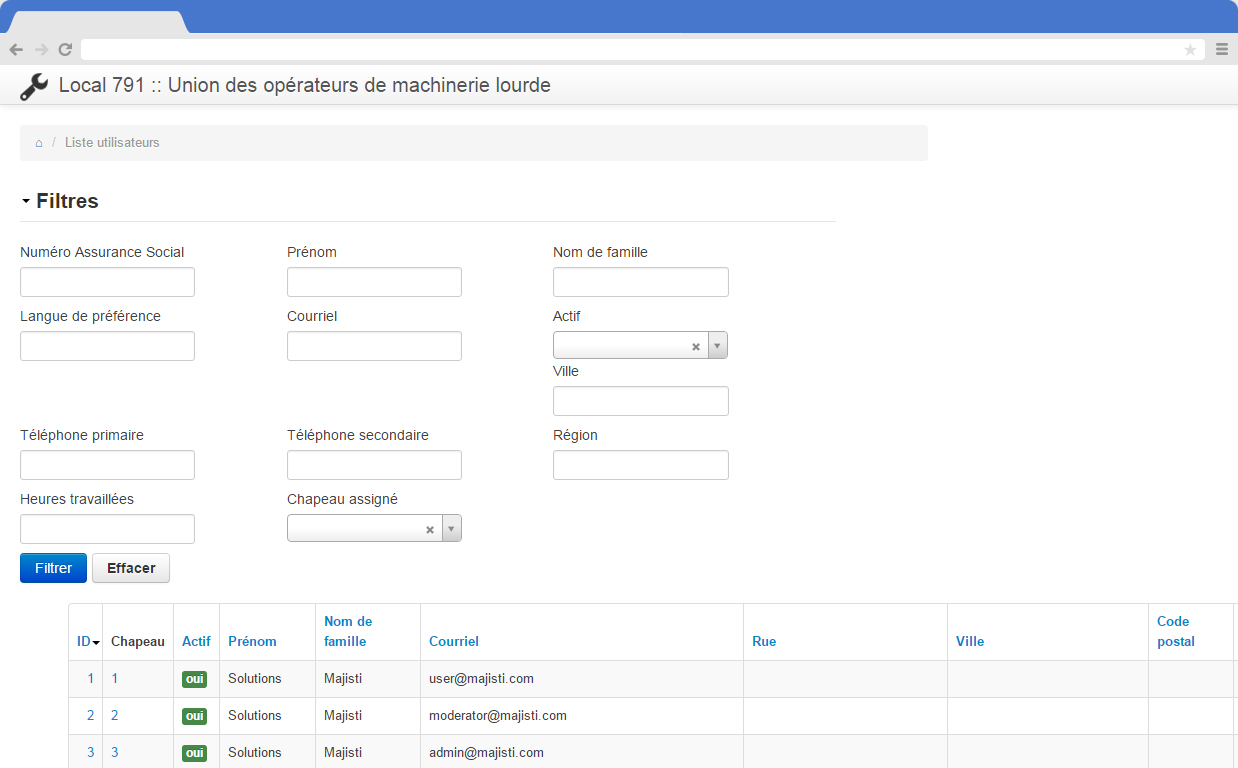Sort by Nom de famille header
Image resolution: width=1238 pixels, height=768 pixels.
[x=347, y=631]
